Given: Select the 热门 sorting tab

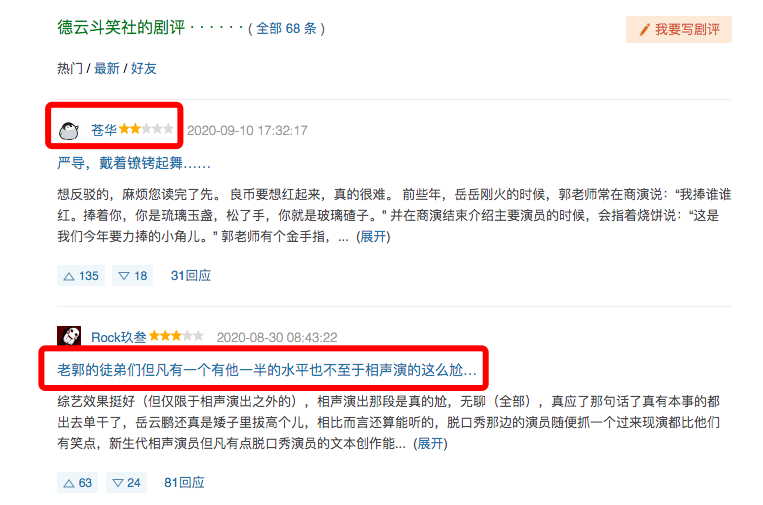Looking at the screenshot, I should [70, 68].
